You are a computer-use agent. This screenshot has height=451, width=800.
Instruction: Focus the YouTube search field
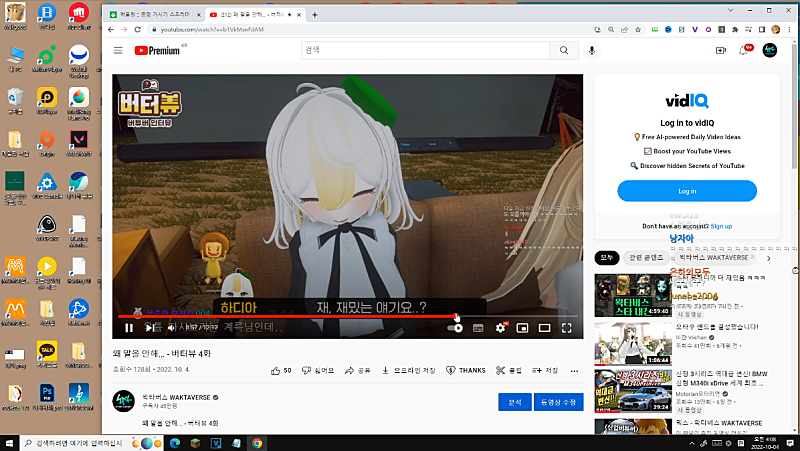[426, 51]
